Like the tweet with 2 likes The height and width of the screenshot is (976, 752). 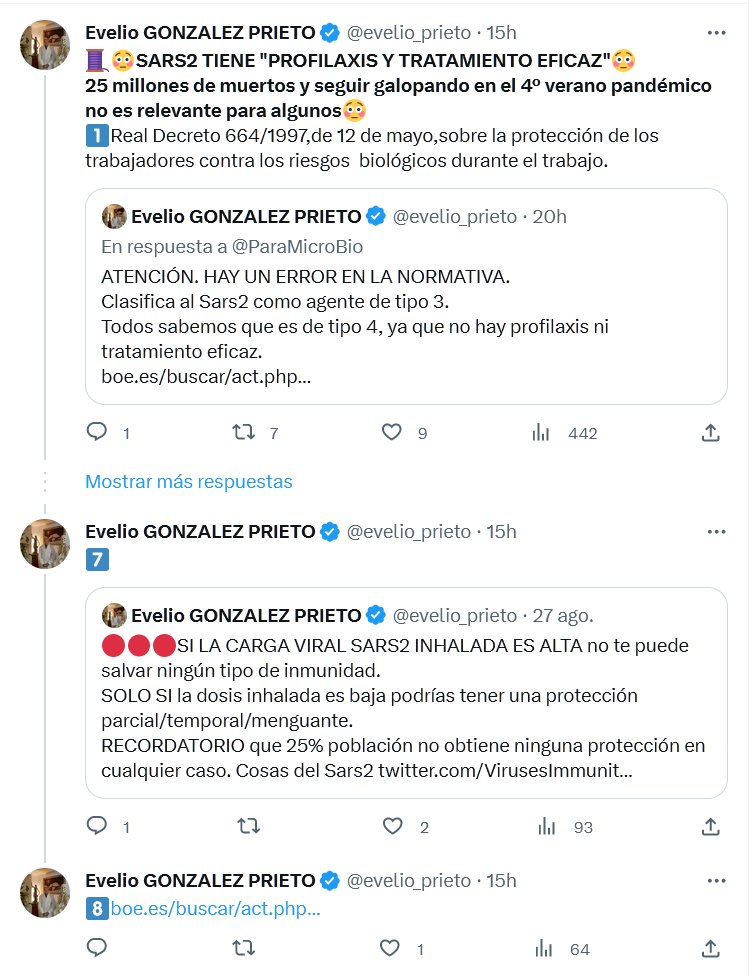click(x=393, y=826)
